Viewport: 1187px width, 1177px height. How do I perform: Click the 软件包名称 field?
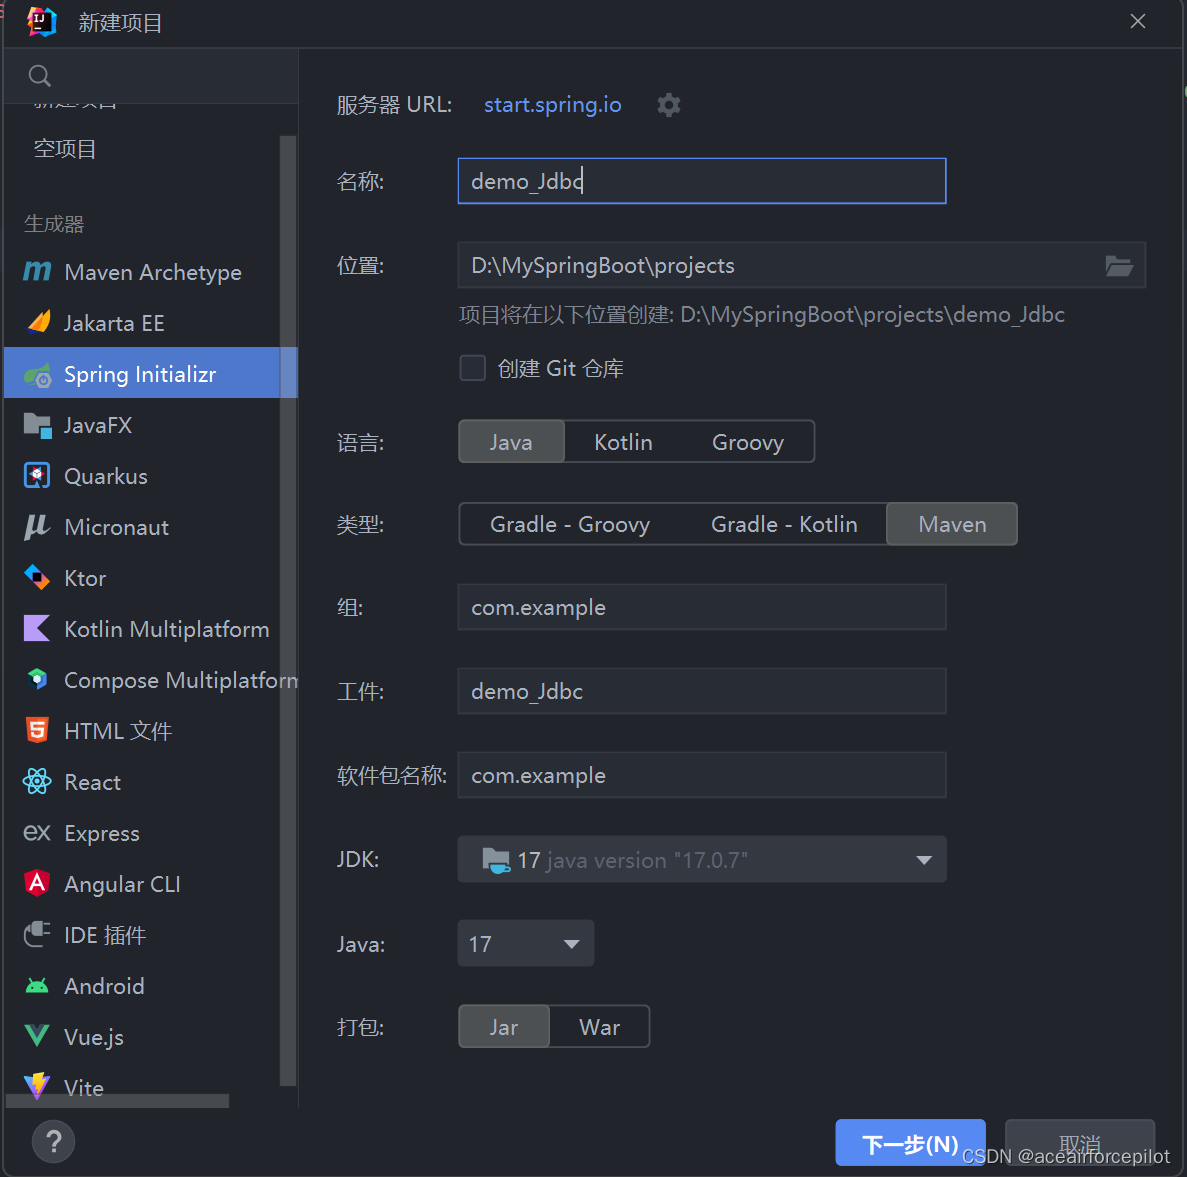702,775
